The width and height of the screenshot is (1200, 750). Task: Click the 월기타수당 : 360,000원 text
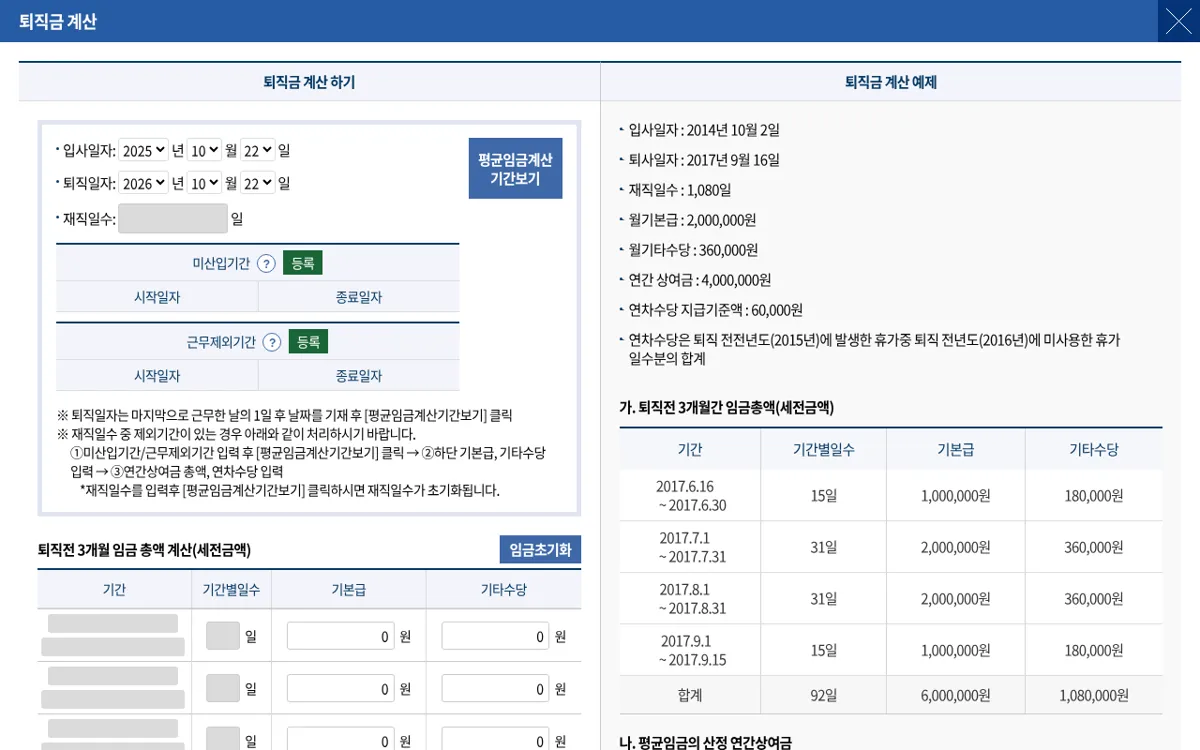coord(693,250)
